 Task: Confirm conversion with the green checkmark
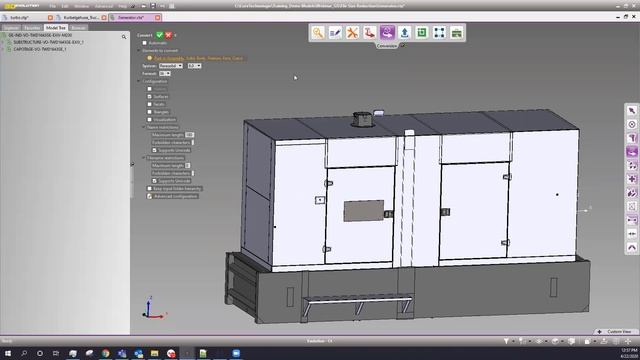[160, 35]
